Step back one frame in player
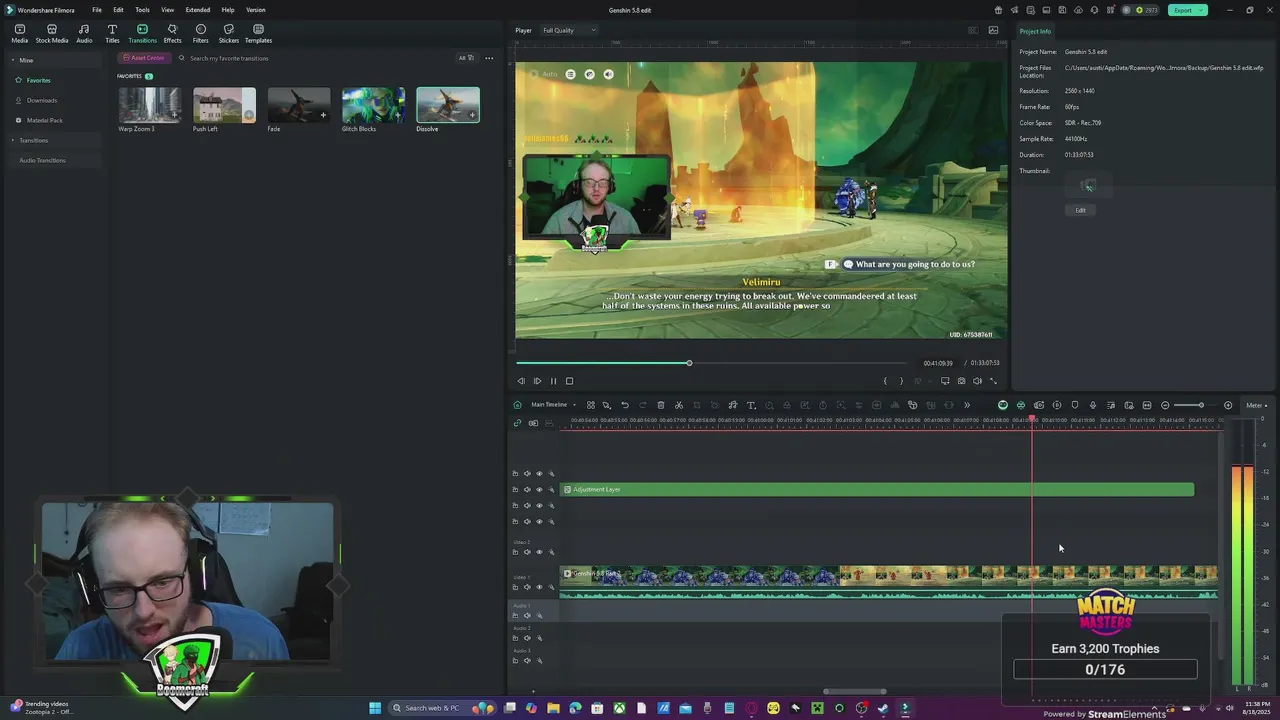Image resolution: width=1280 pixels, height=720 pixels. pos(521,381)
